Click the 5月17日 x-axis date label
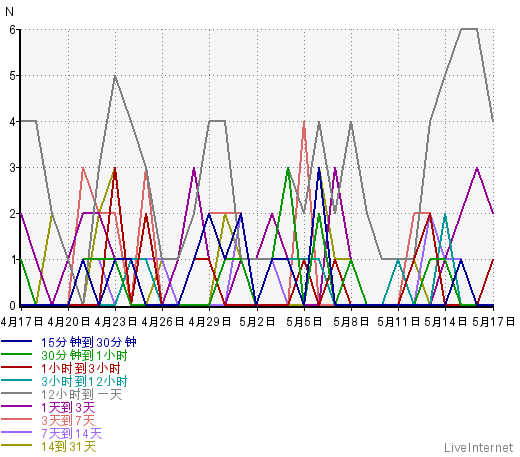This screenshot has height=457, width=520. click(x=494, y=322)
